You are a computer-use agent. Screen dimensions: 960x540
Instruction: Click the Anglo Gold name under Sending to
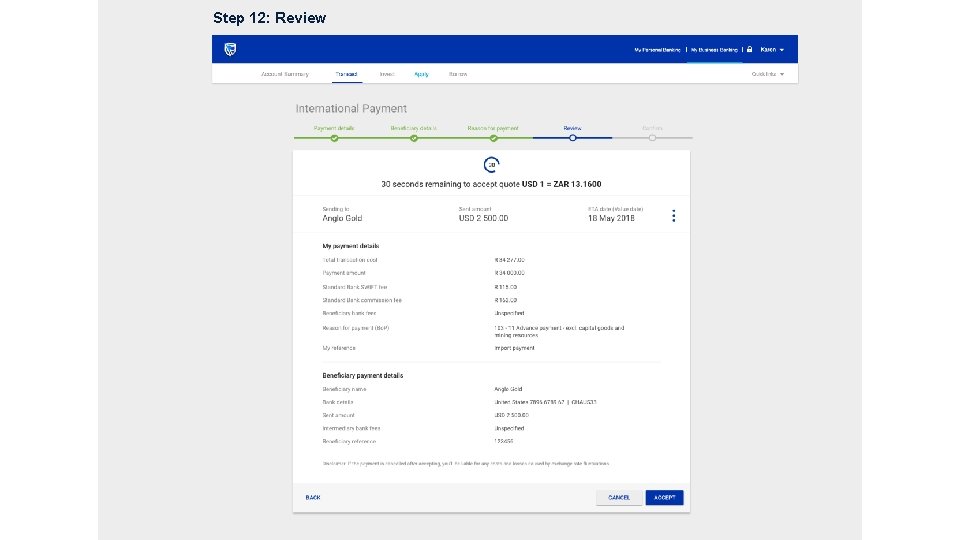click(342, 219)
